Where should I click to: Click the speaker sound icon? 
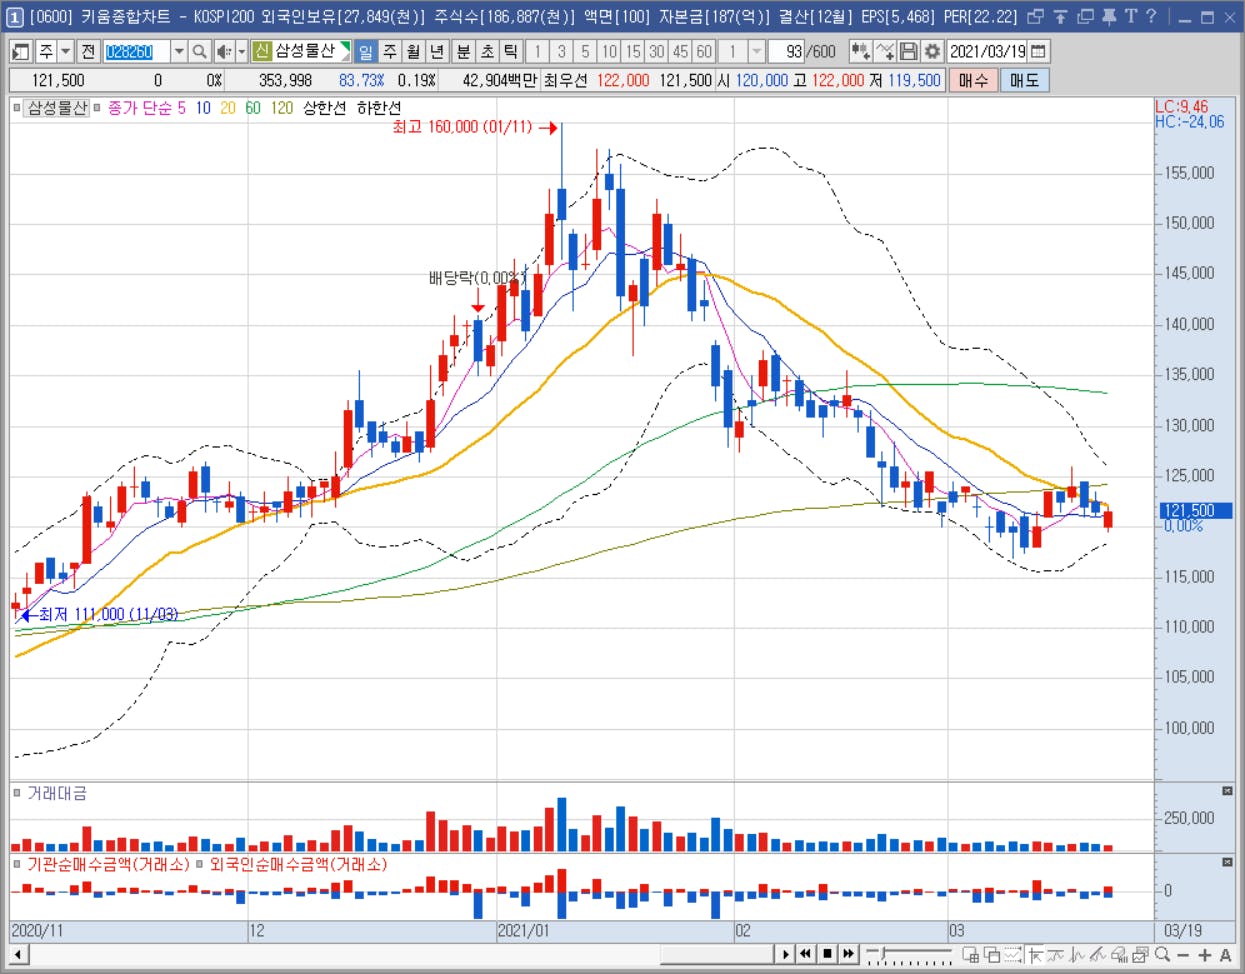[x=223, y=51]
